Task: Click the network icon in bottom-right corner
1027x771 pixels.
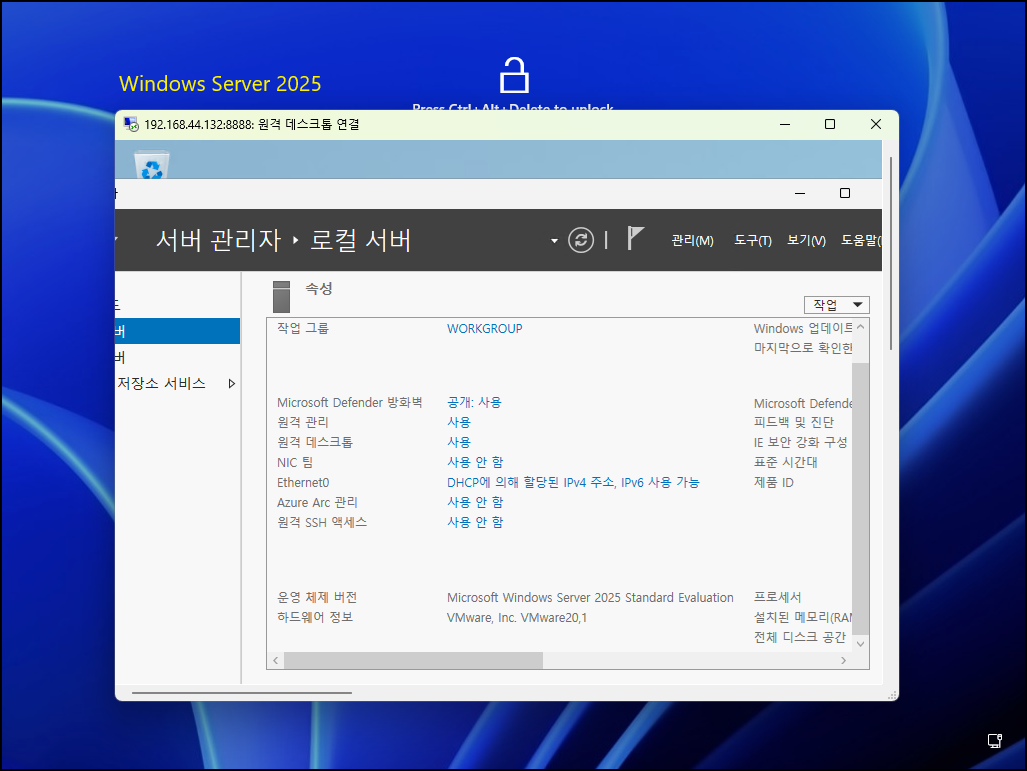Action: click(995, 741)
